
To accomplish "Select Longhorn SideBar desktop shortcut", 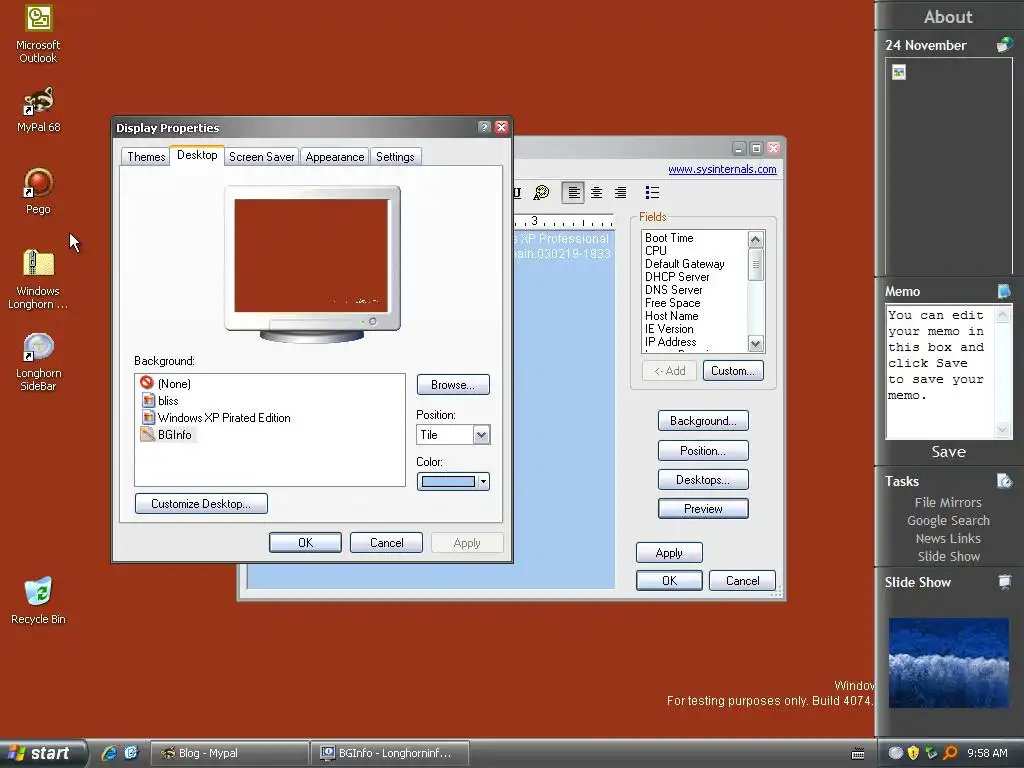I will [38, 361].
